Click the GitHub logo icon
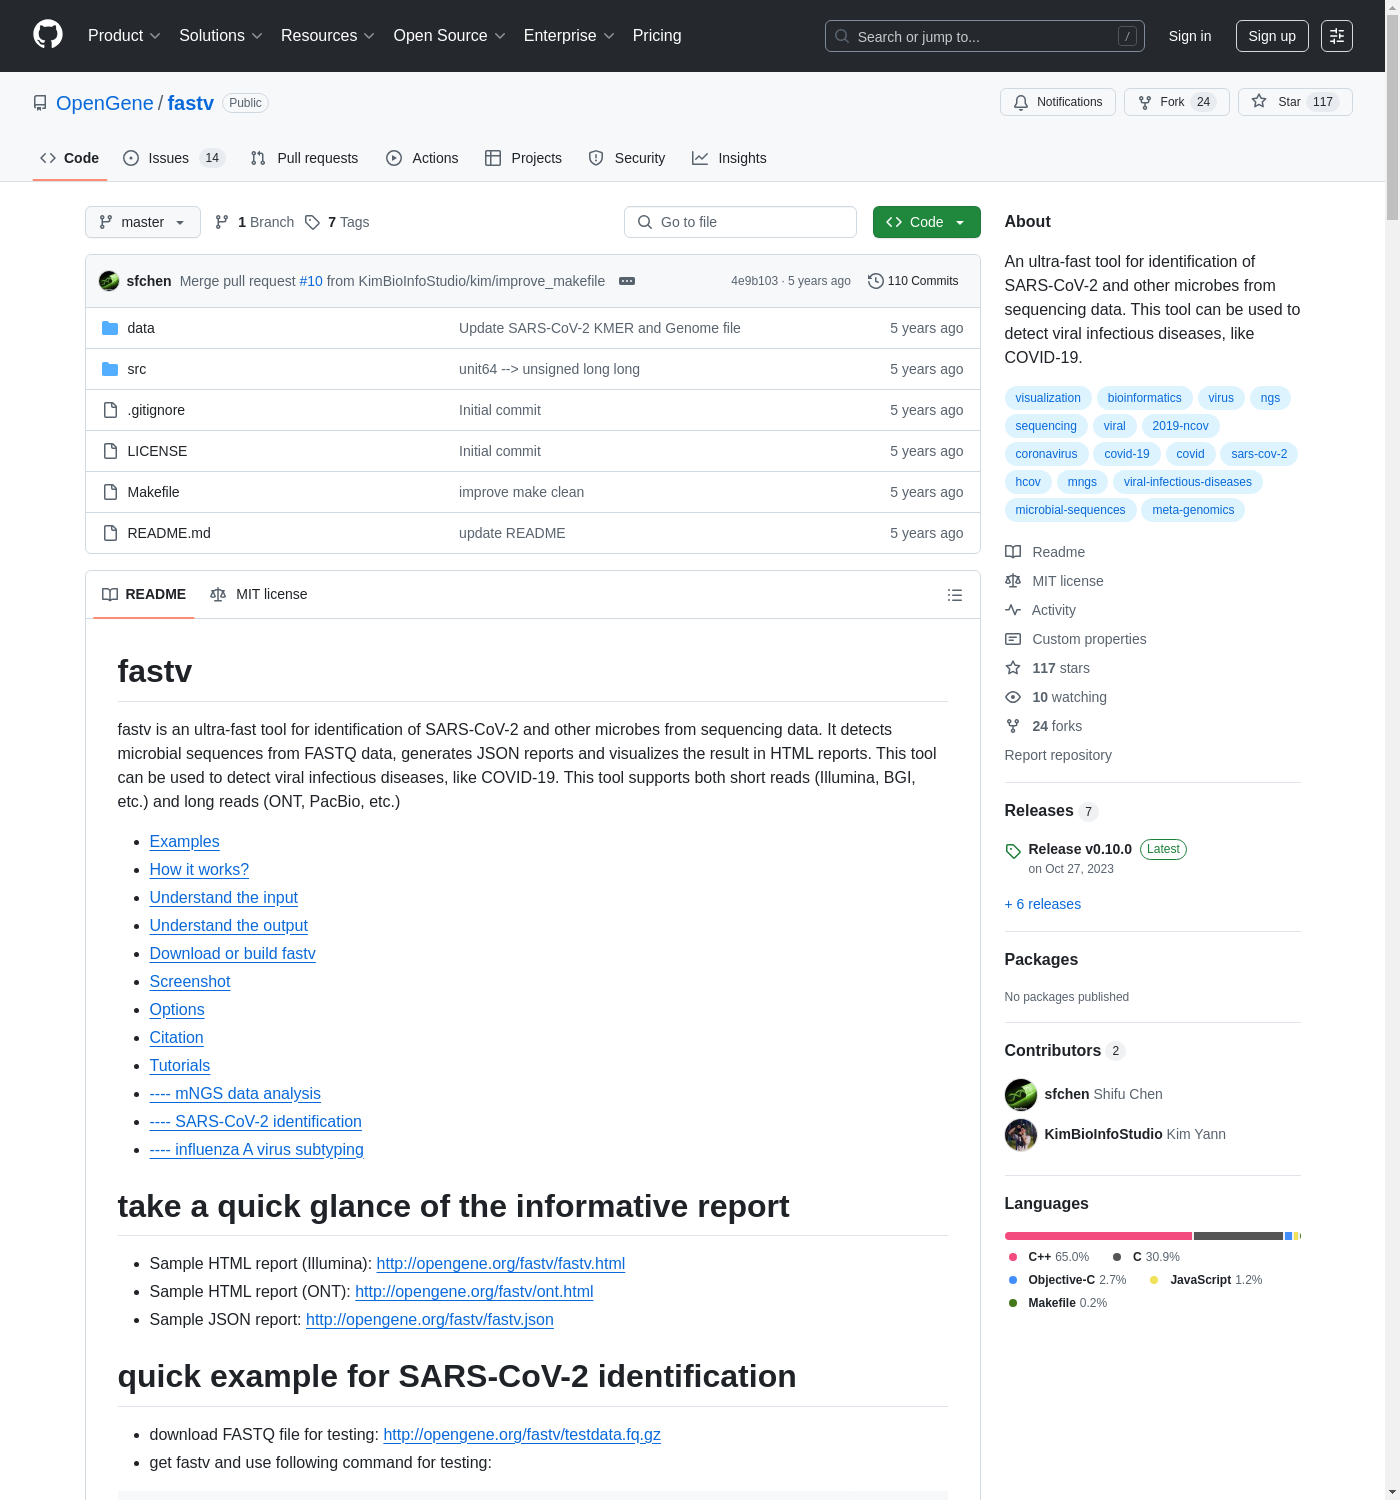This screenshot has height=1500, width=1400. click(x=48, y=35)
